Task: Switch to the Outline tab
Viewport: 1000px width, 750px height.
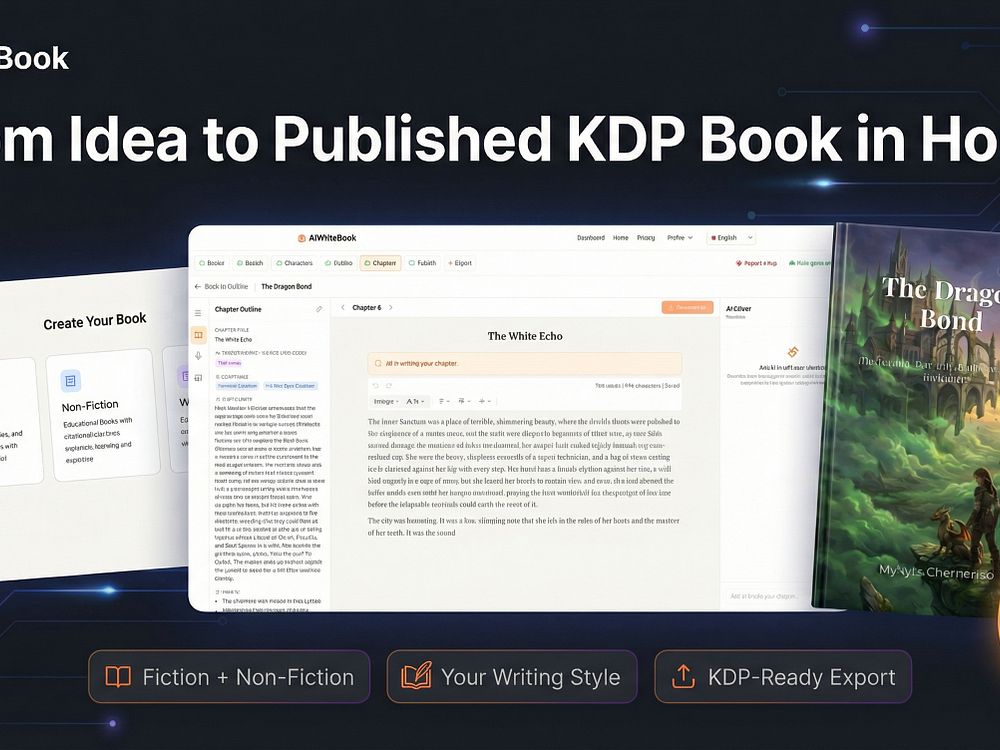Action: [x=339, y=263]
